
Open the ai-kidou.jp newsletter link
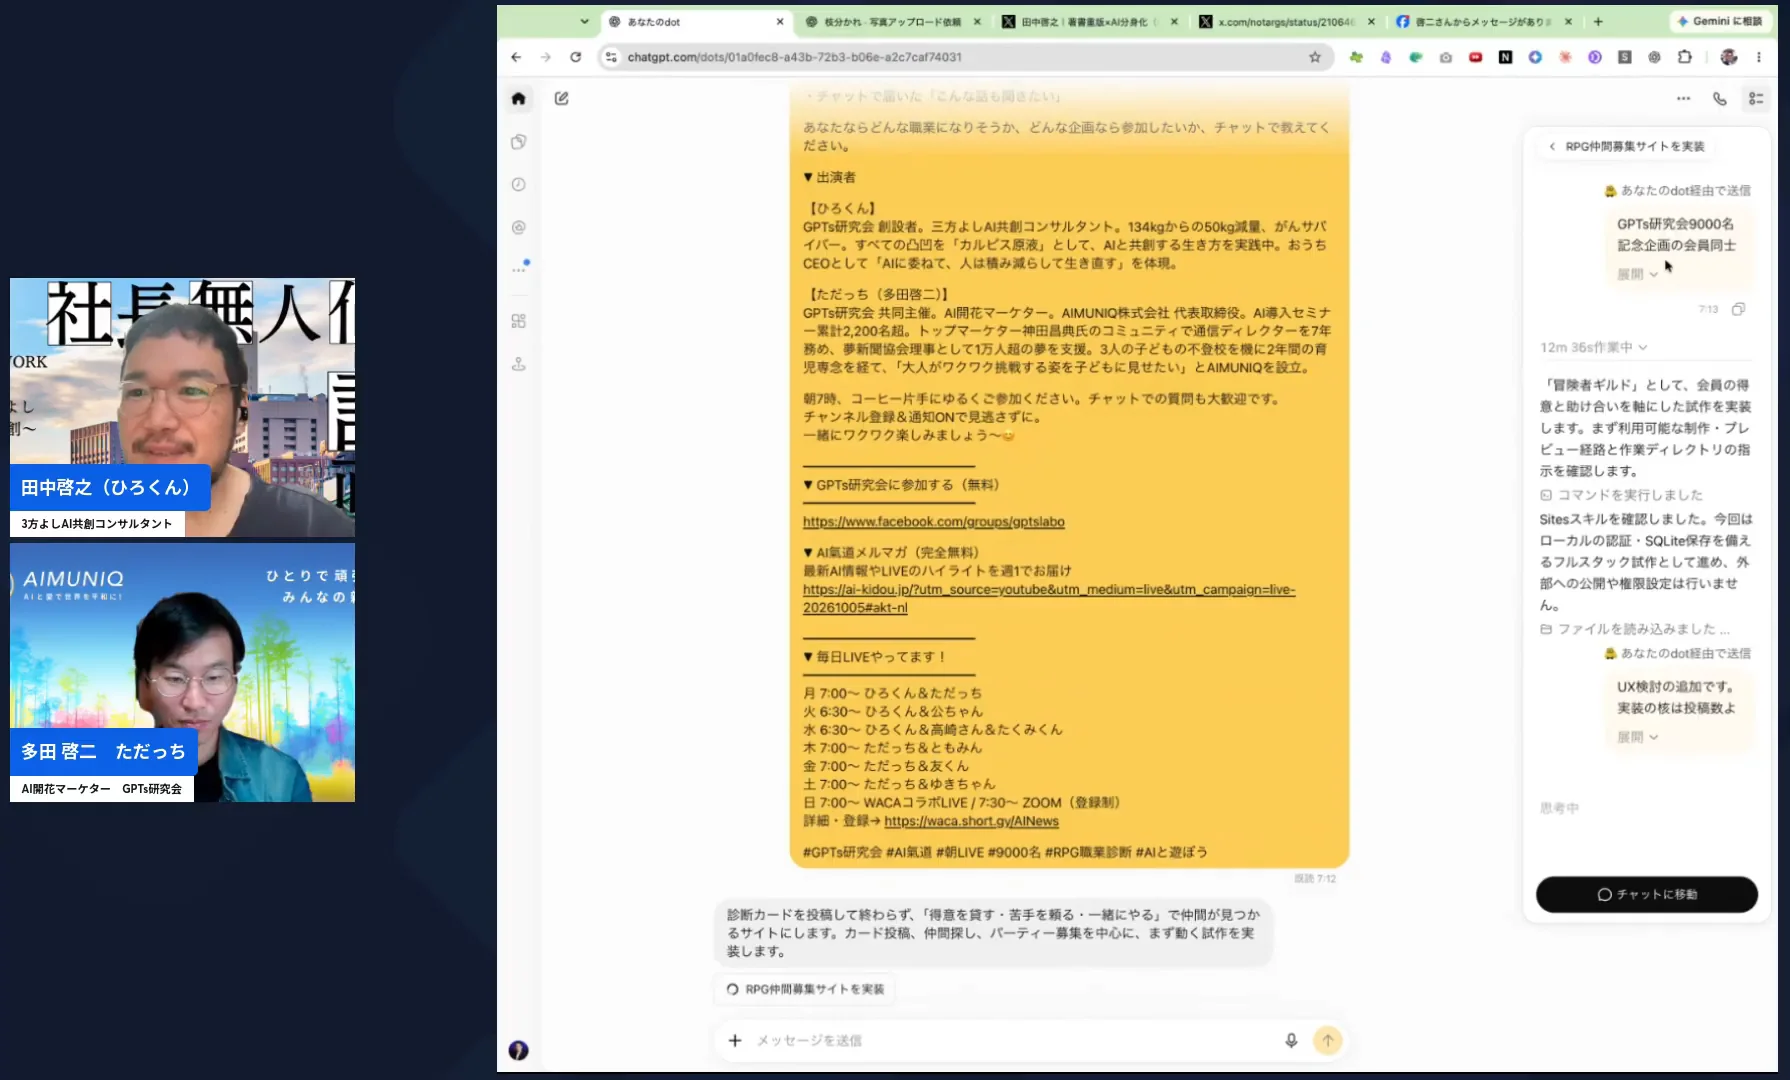1048,598
